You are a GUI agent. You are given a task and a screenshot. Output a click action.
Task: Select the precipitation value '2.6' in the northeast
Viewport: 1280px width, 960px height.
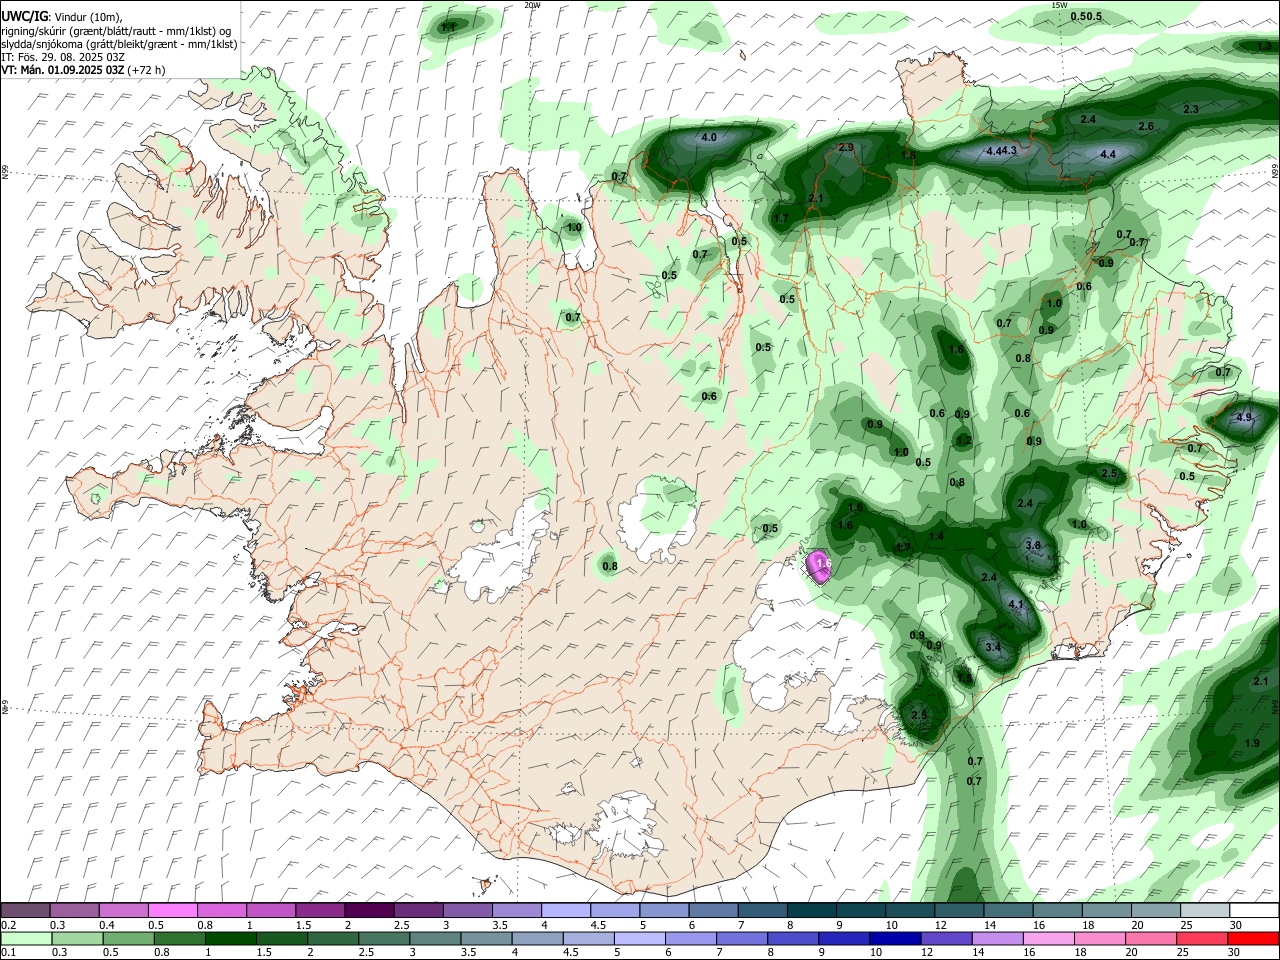tap(1146, 126)
